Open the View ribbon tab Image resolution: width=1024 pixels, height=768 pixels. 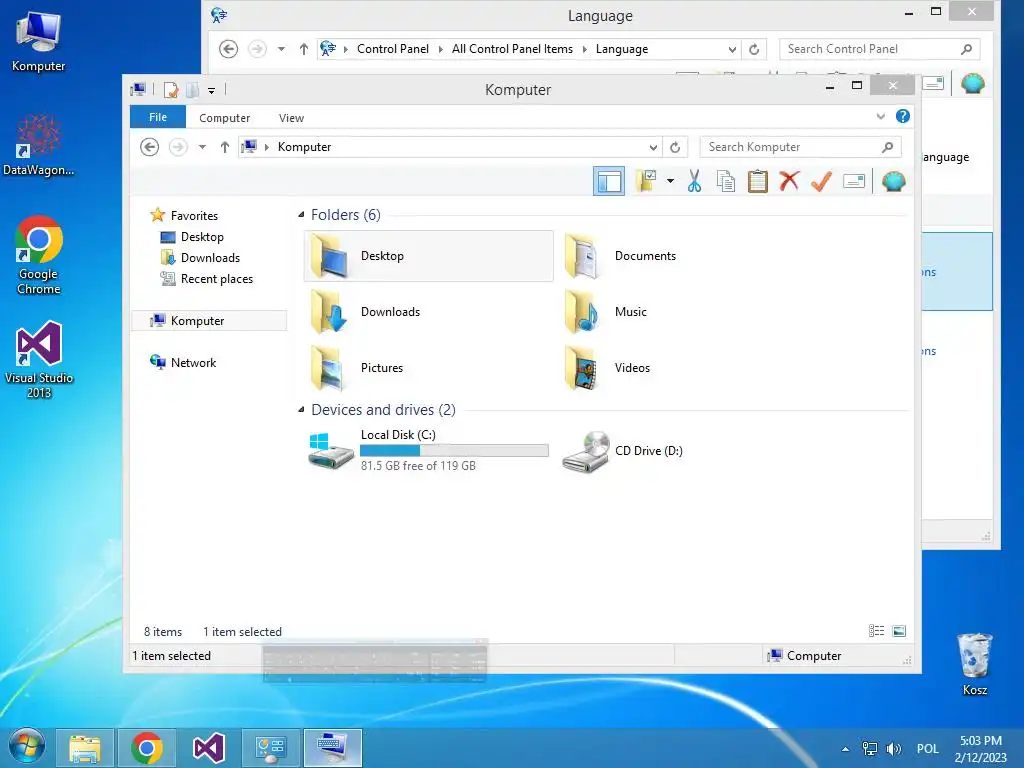(291, 118)
